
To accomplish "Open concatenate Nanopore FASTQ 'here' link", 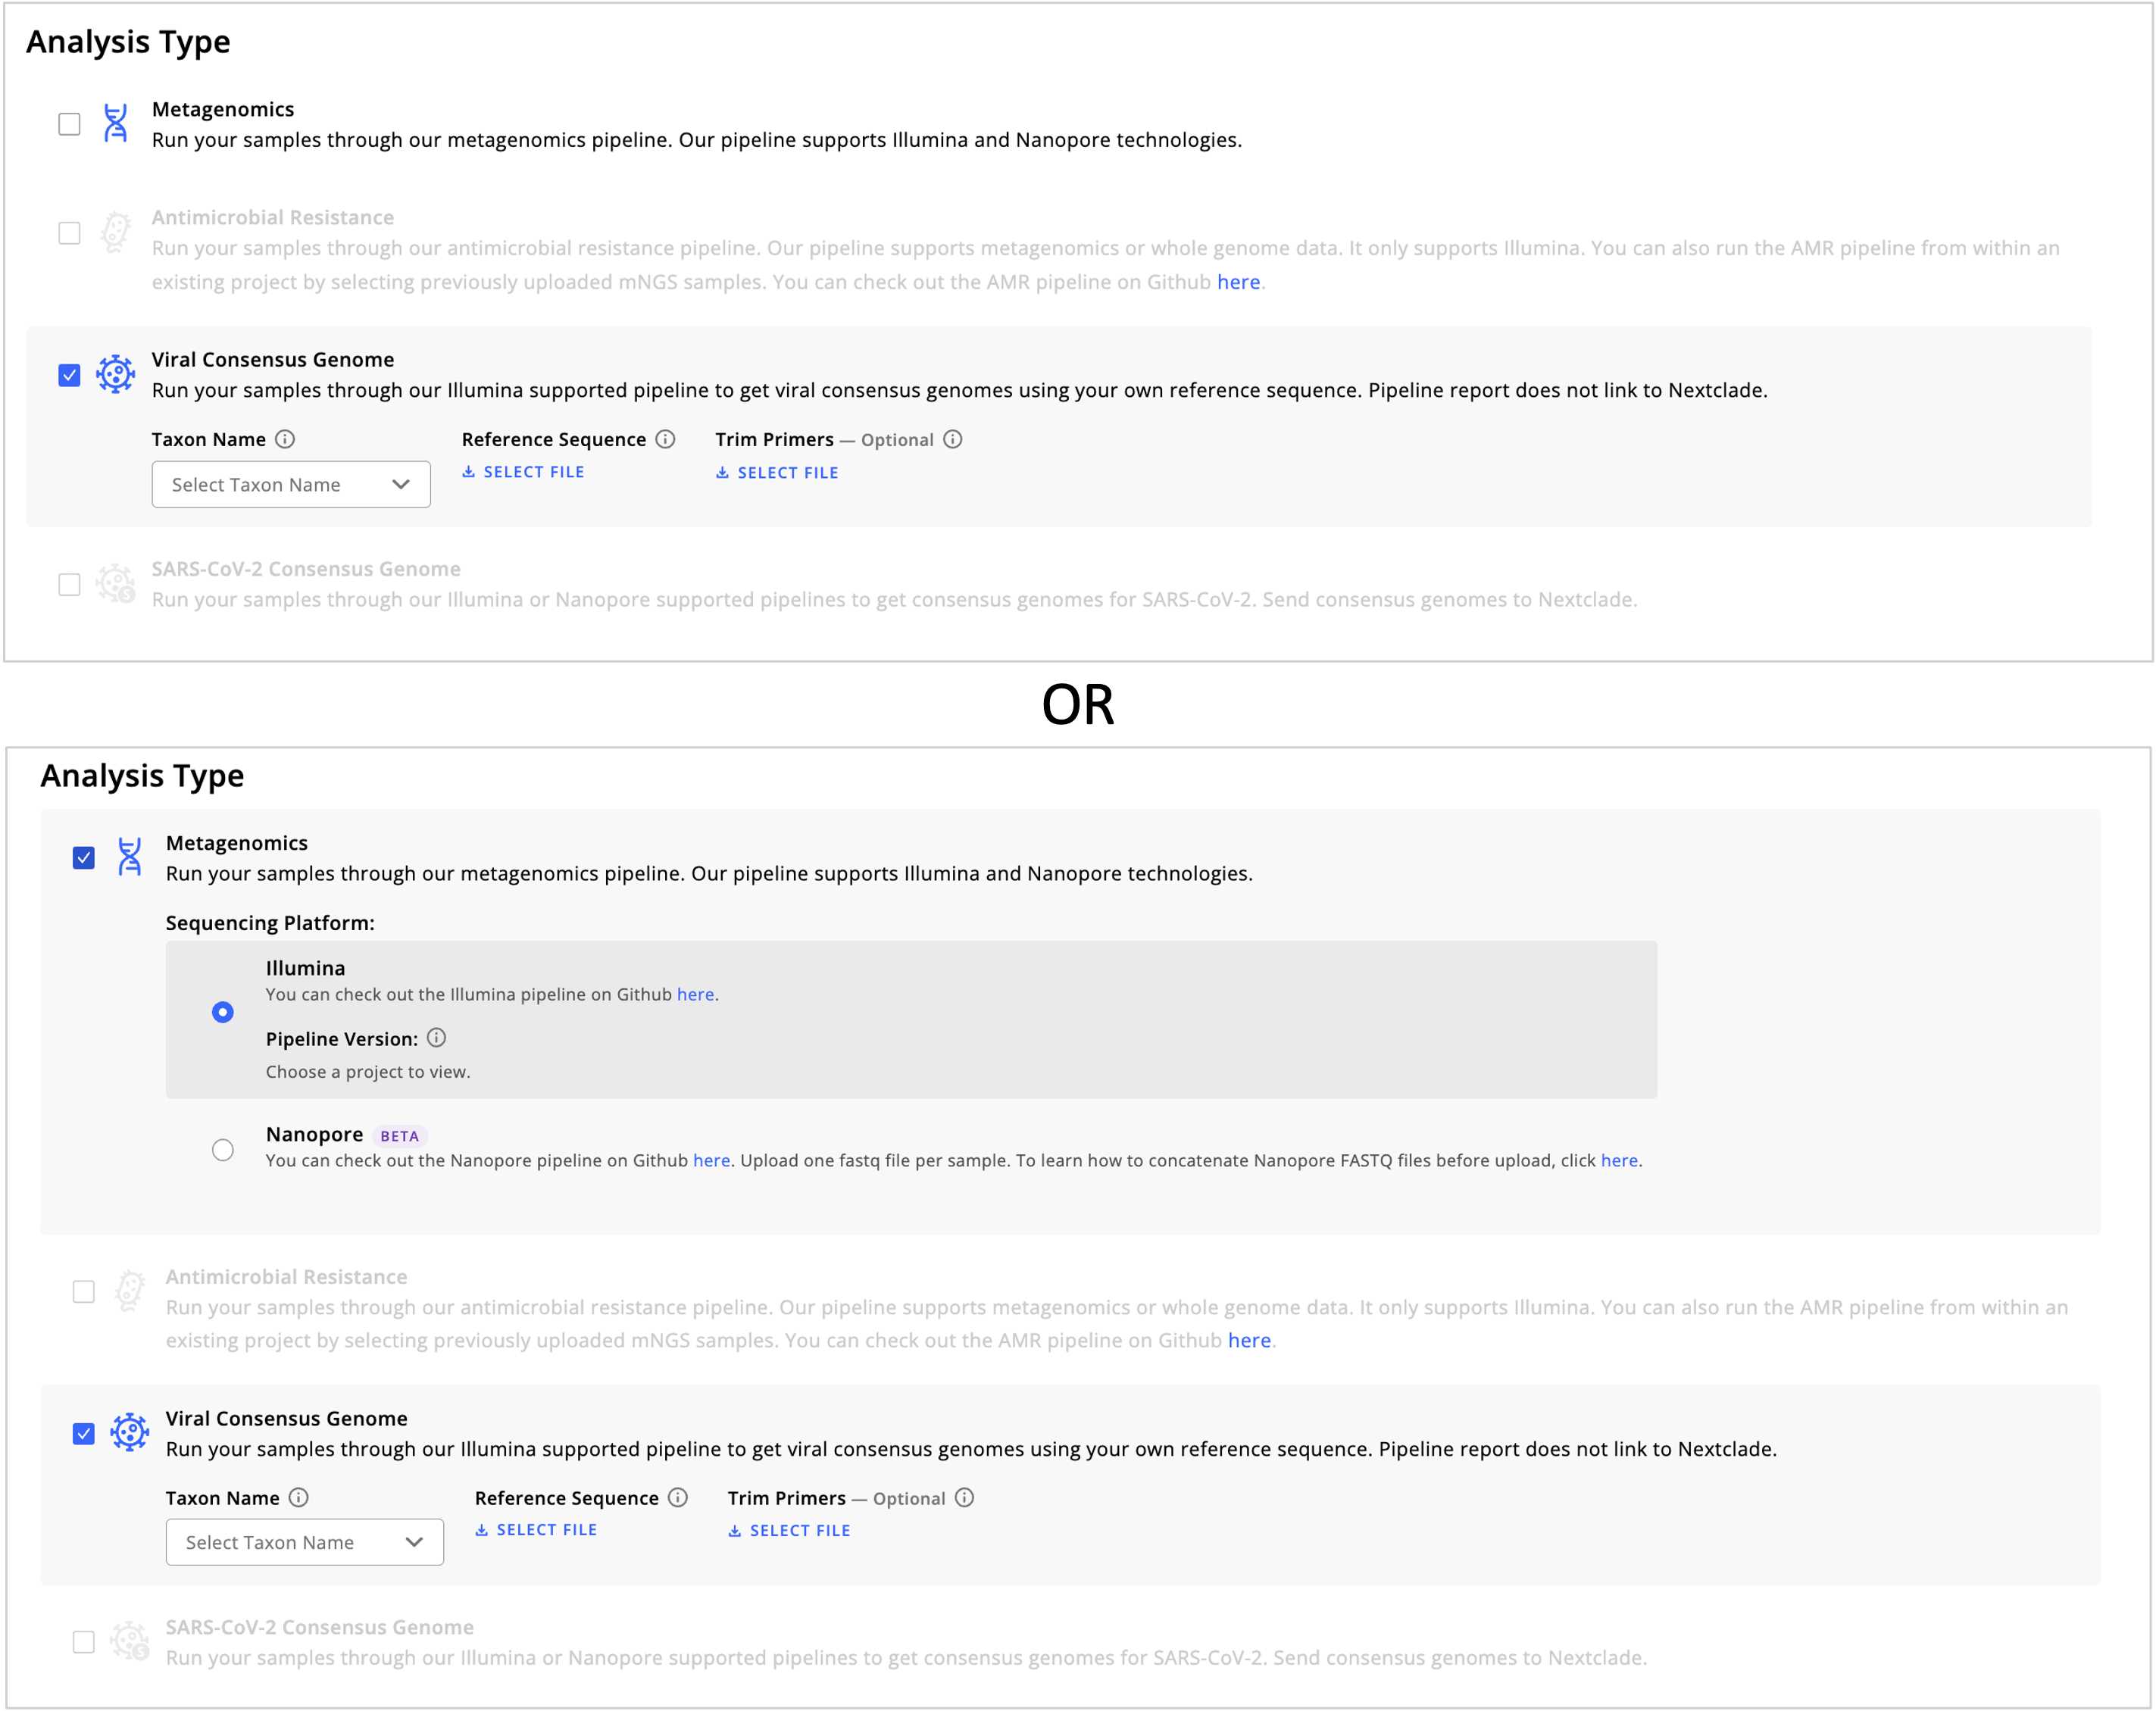I will point(1619,1160).
